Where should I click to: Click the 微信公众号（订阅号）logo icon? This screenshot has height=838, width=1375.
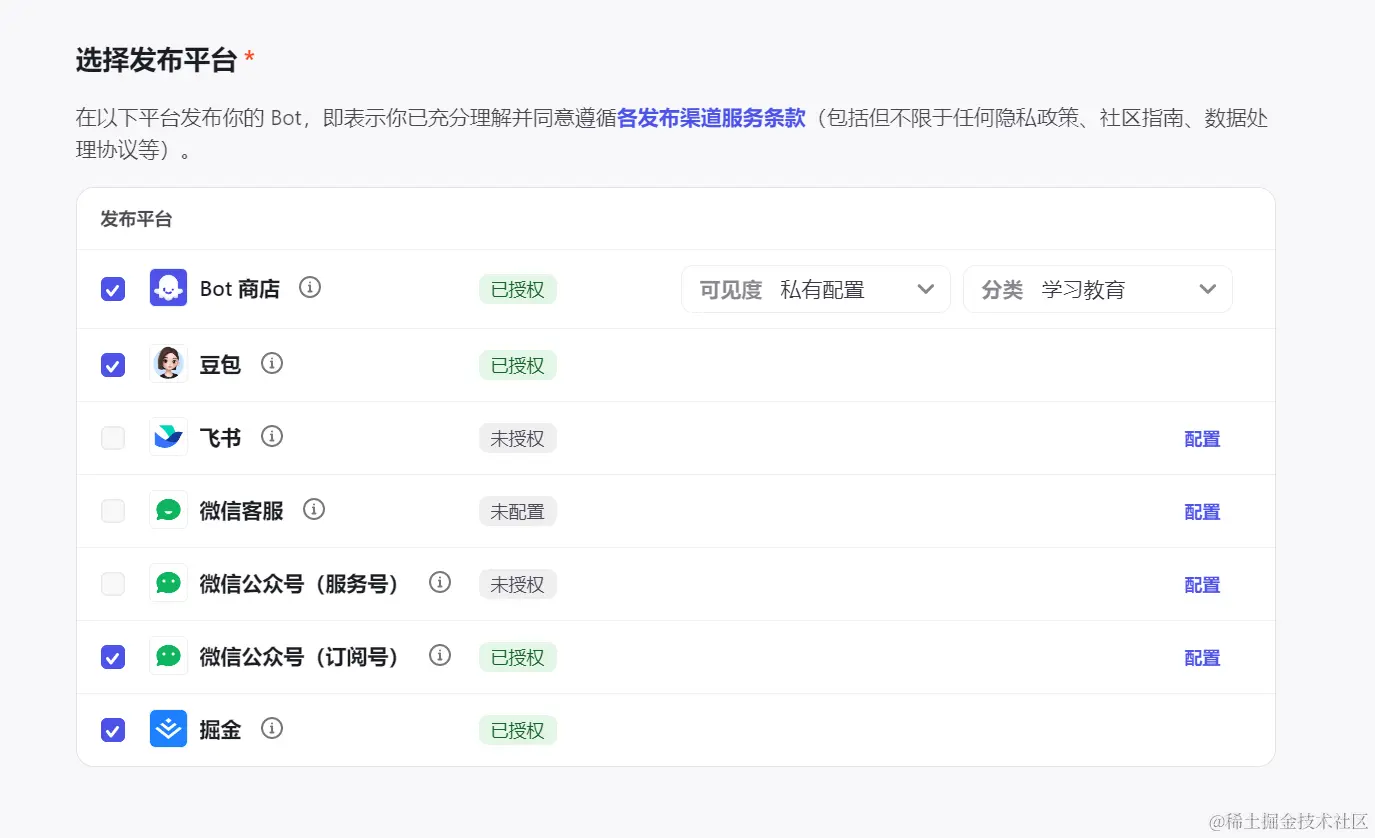click(x=168, y=656)
